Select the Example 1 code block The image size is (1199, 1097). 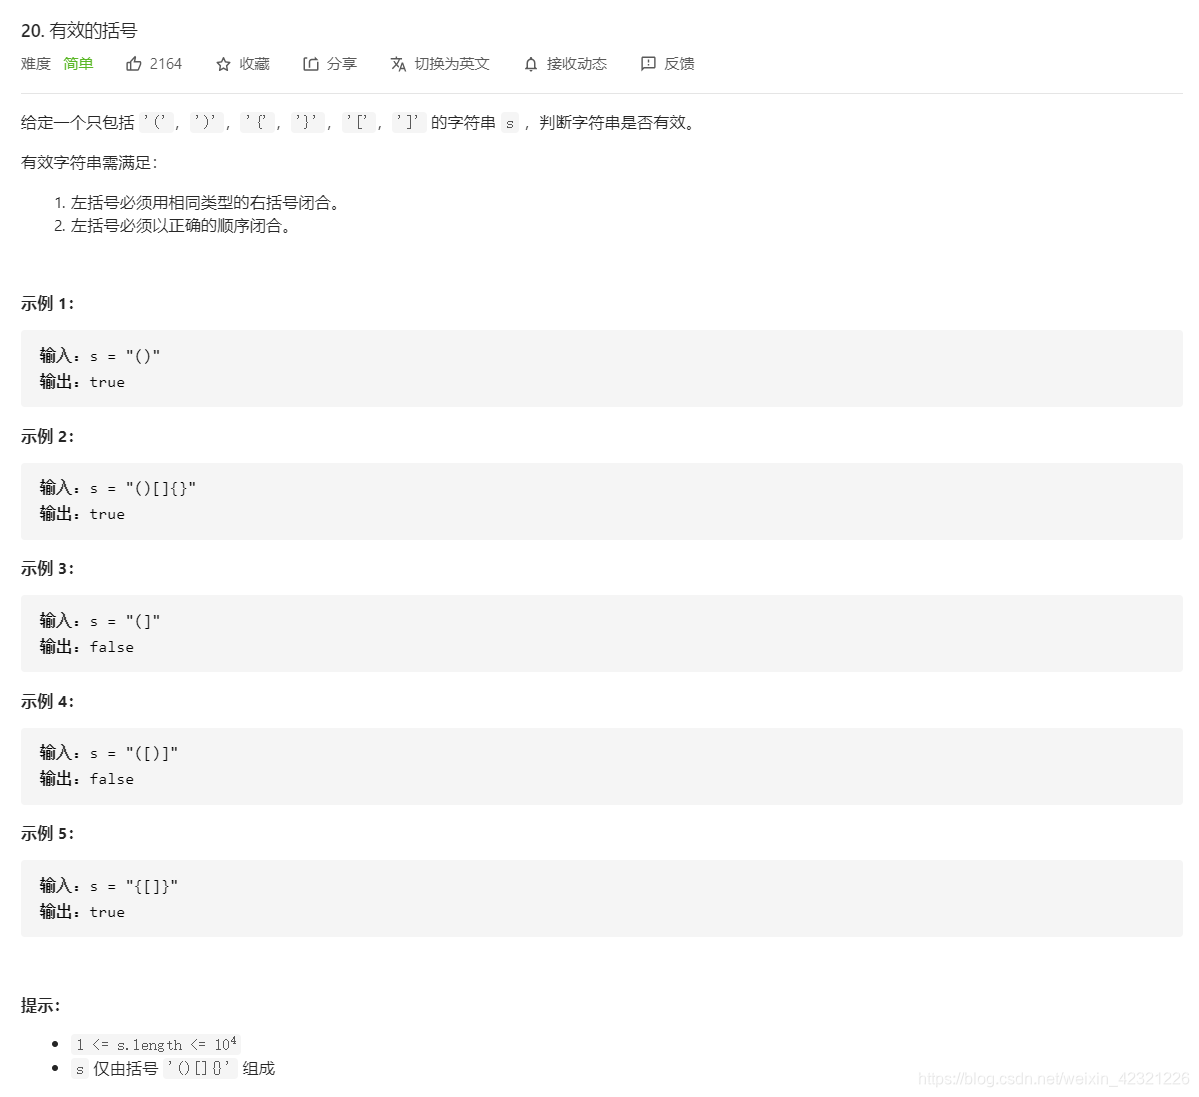pos(600,368)
